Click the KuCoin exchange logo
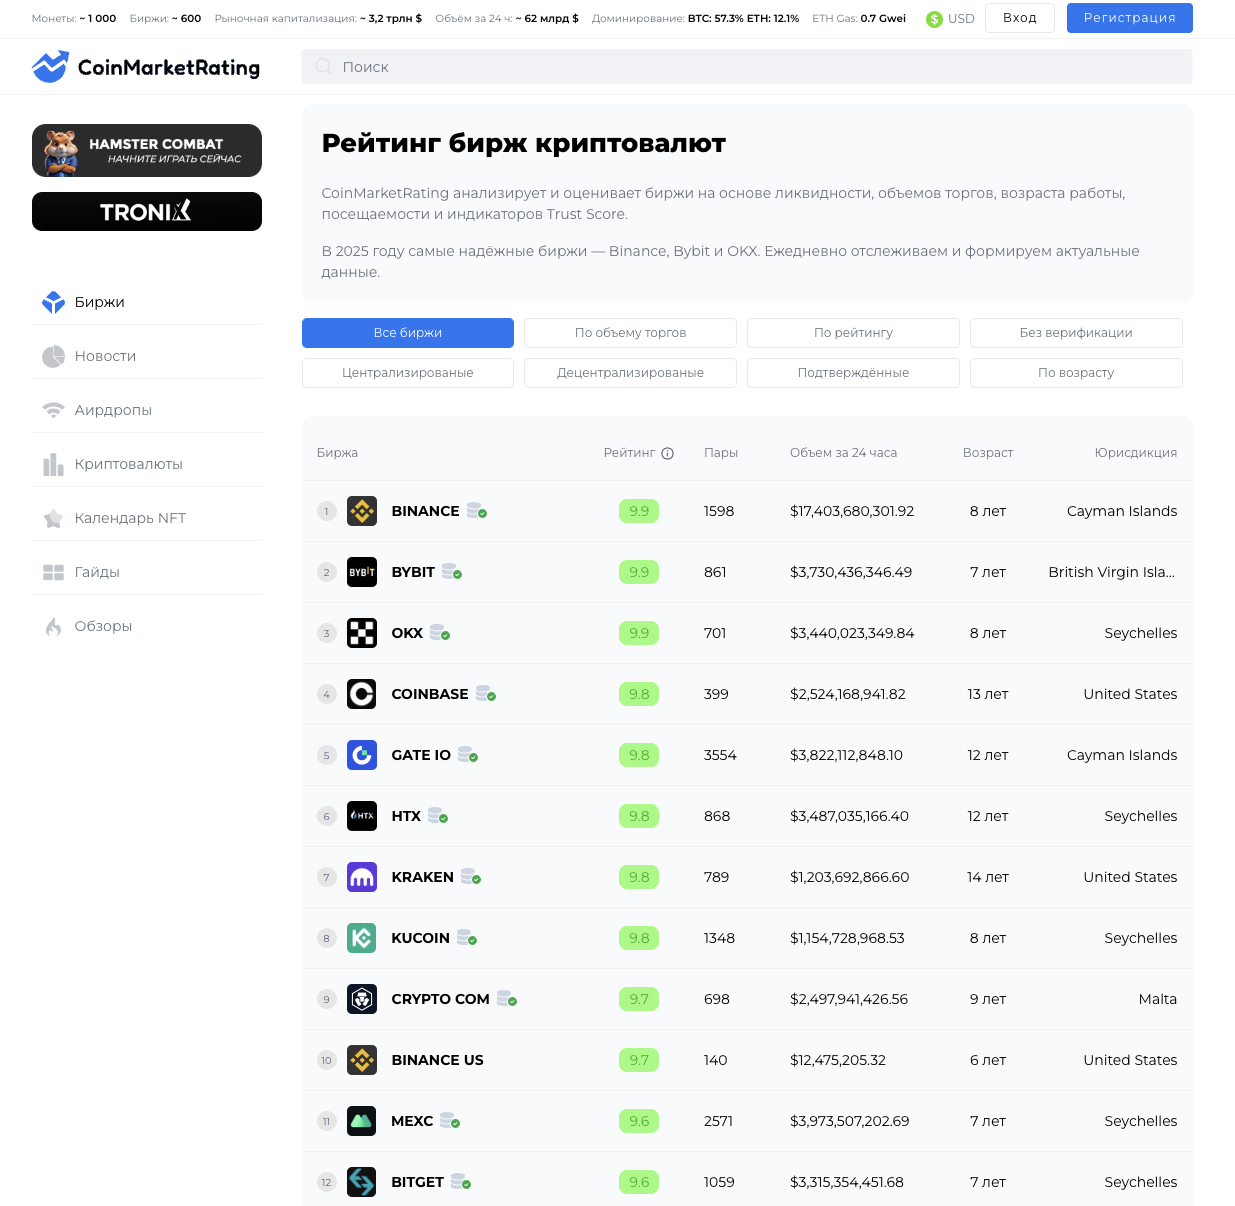 tap(362, 938)
